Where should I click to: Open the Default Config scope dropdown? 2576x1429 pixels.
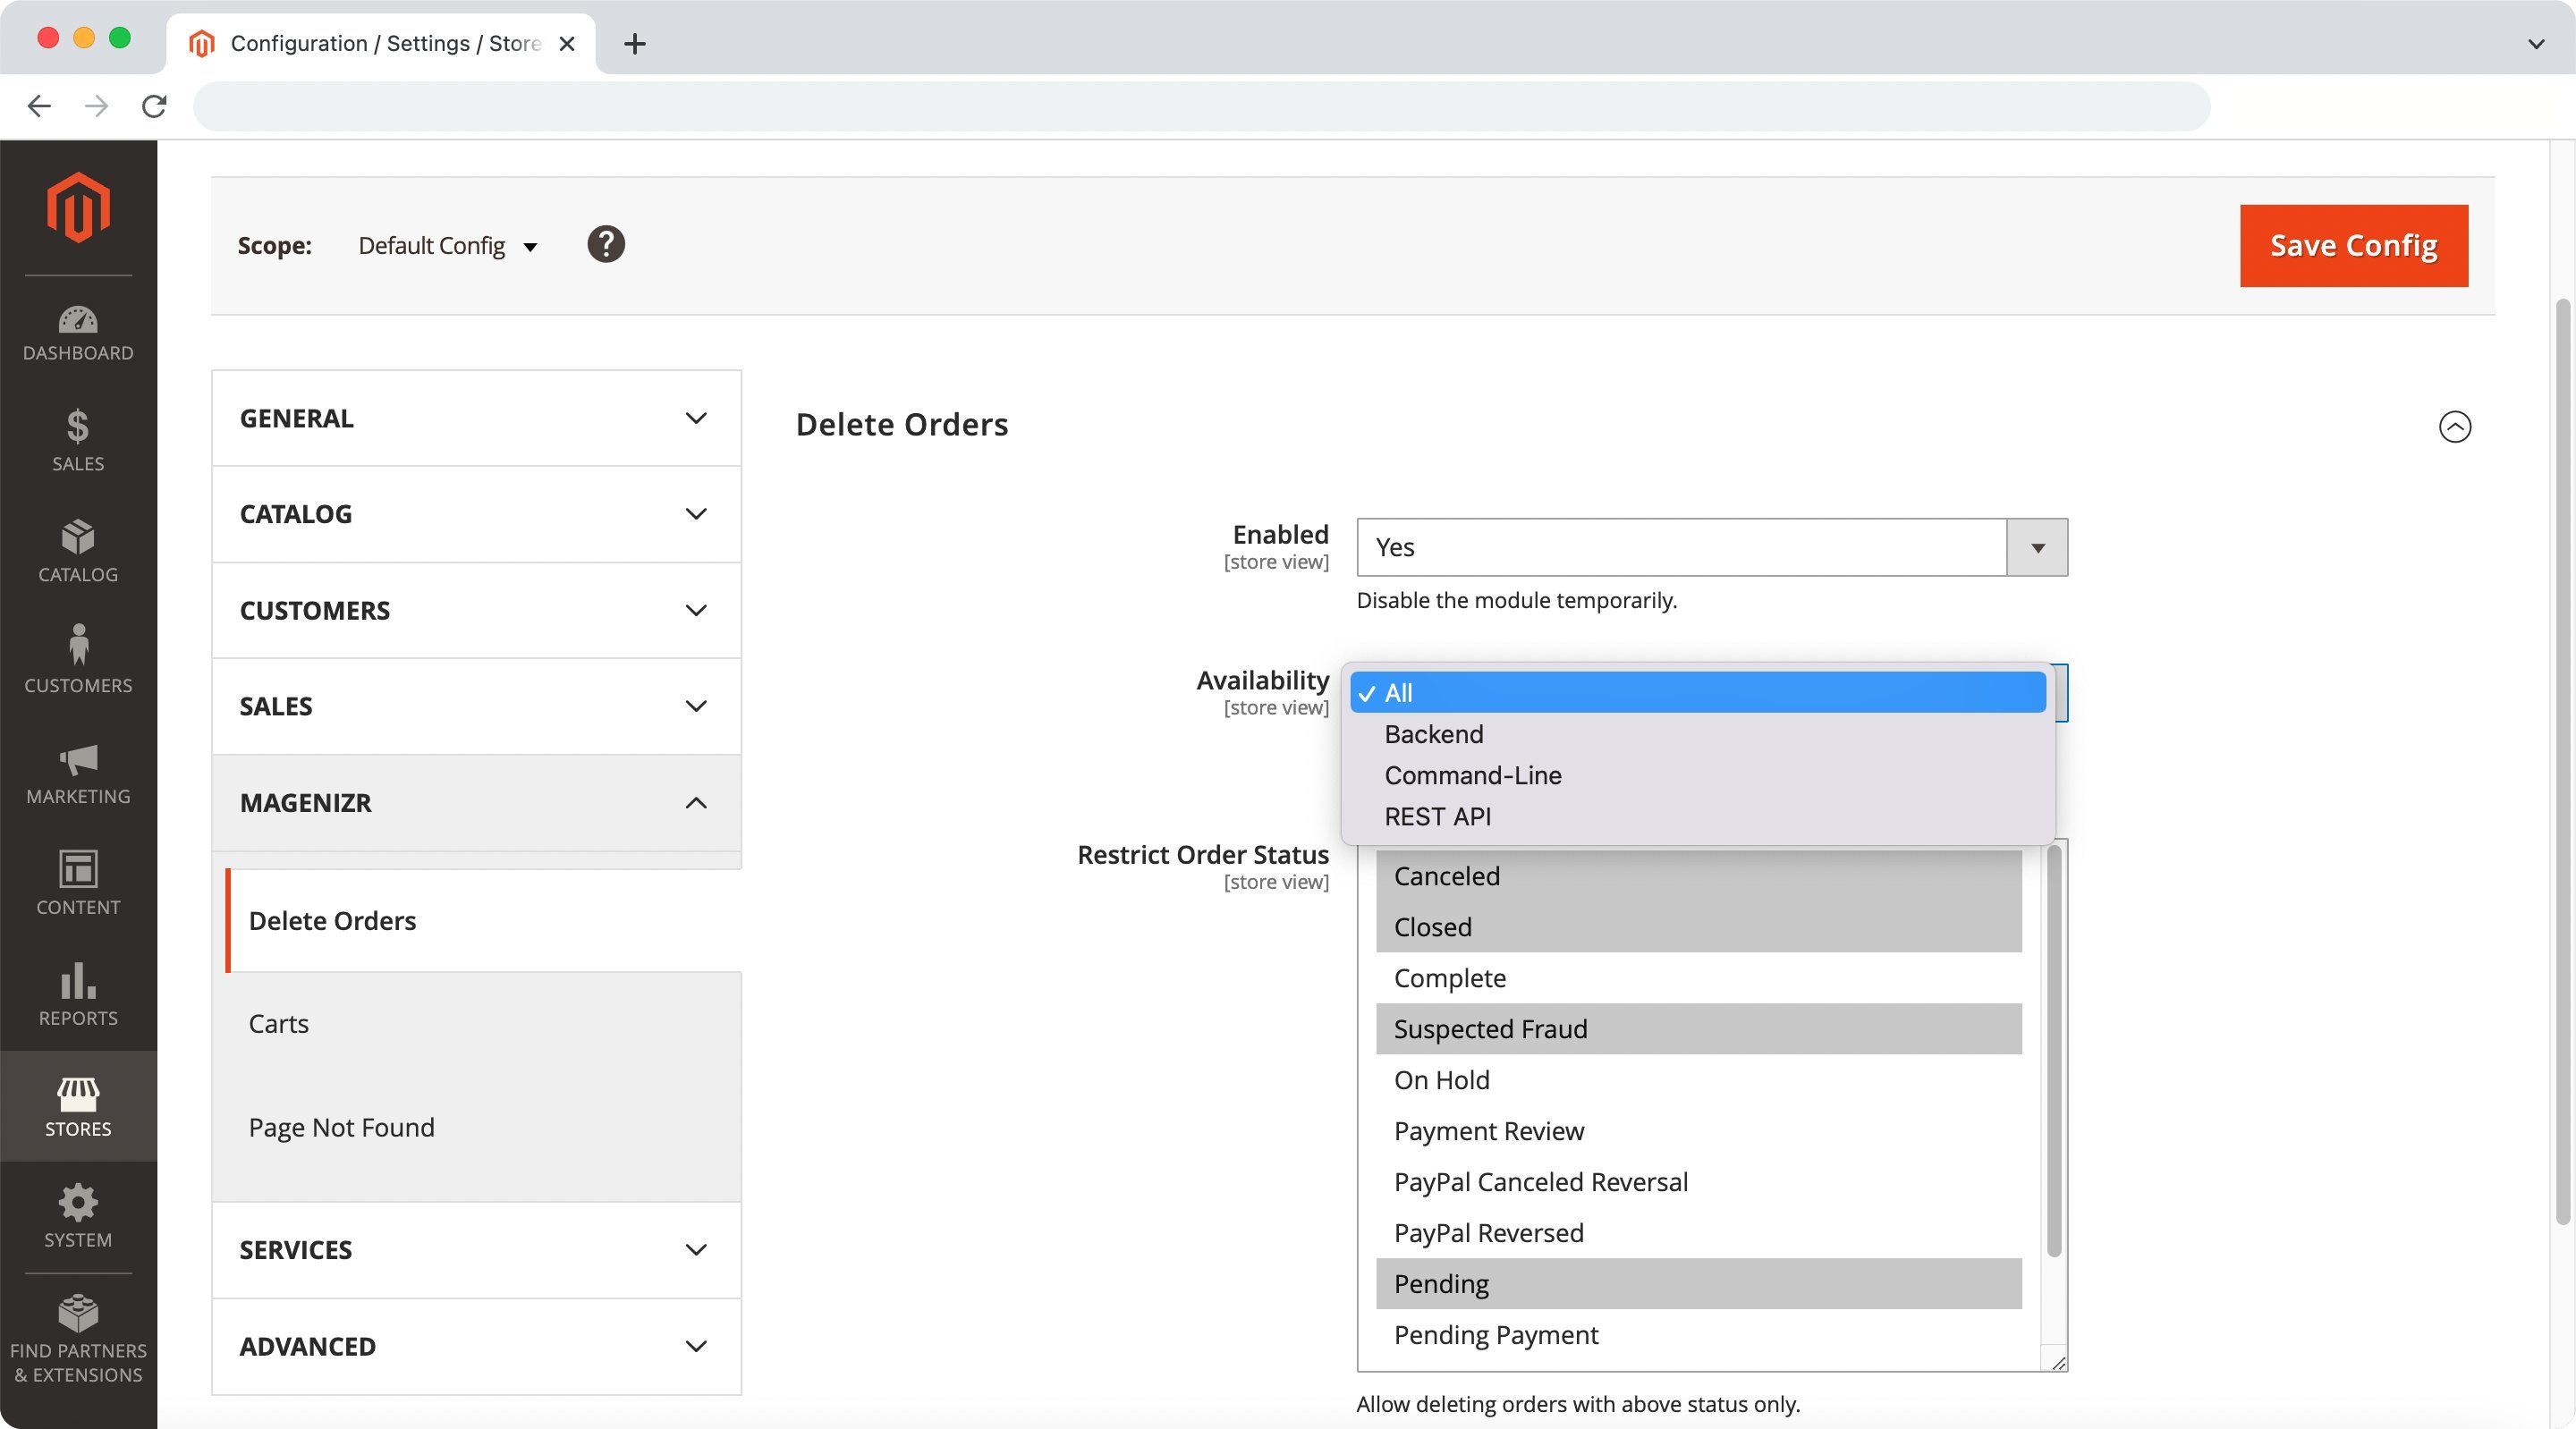click(x=447, y=246)
